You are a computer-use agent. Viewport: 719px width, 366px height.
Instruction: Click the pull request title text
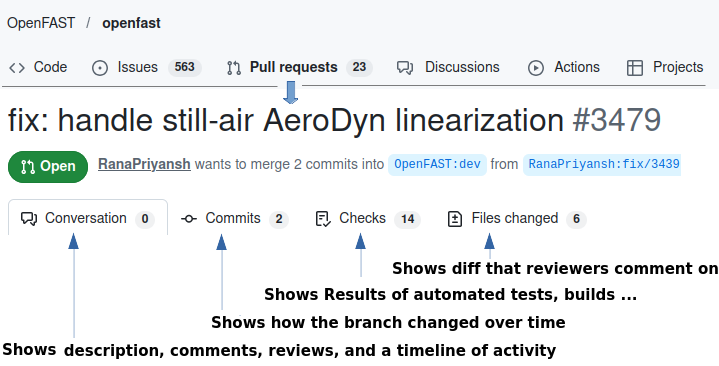click(286, 120)
